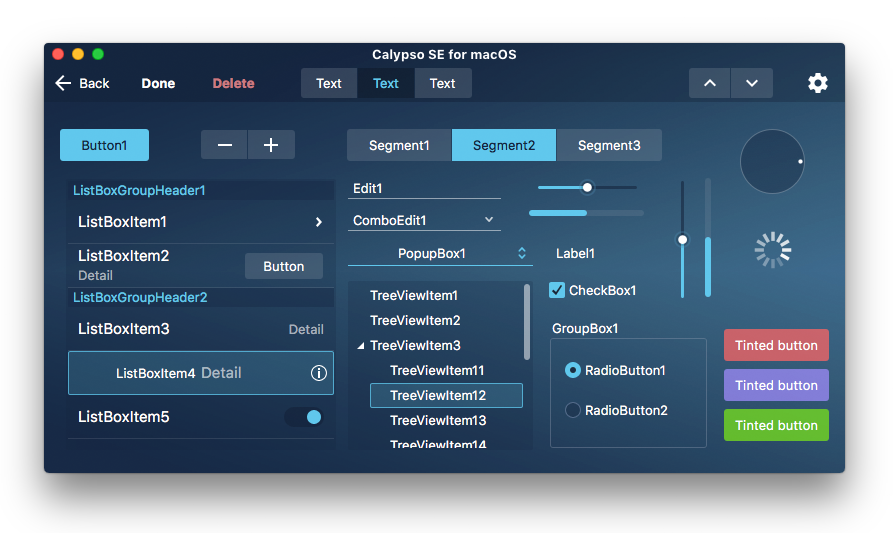Image resolution: width=895 pixels, height=533 pixels.
Task: Click the round dial knob control
Action: pos(772,161)
